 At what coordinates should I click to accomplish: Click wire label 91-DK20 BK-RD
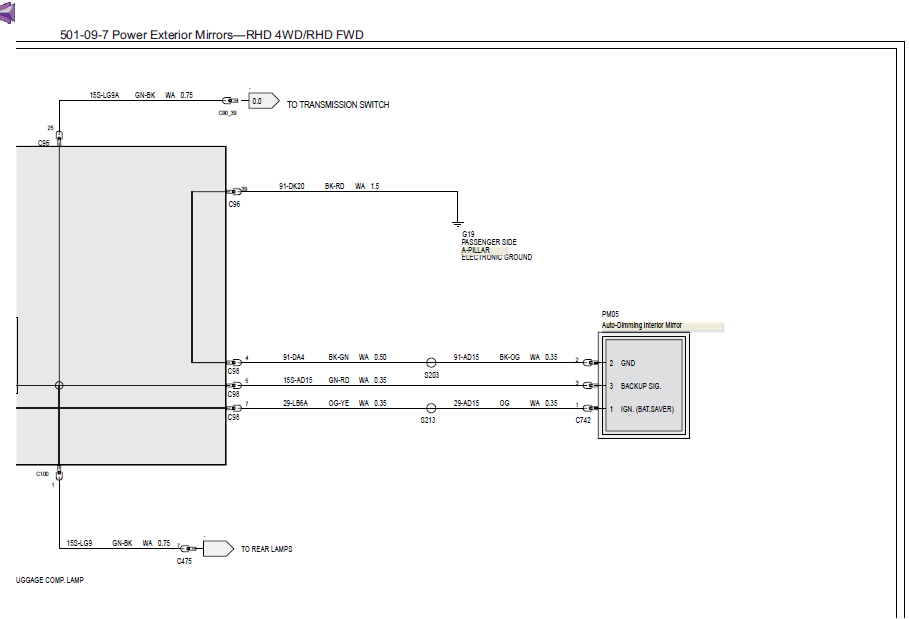pyautogui.click(x=312, y=186)
